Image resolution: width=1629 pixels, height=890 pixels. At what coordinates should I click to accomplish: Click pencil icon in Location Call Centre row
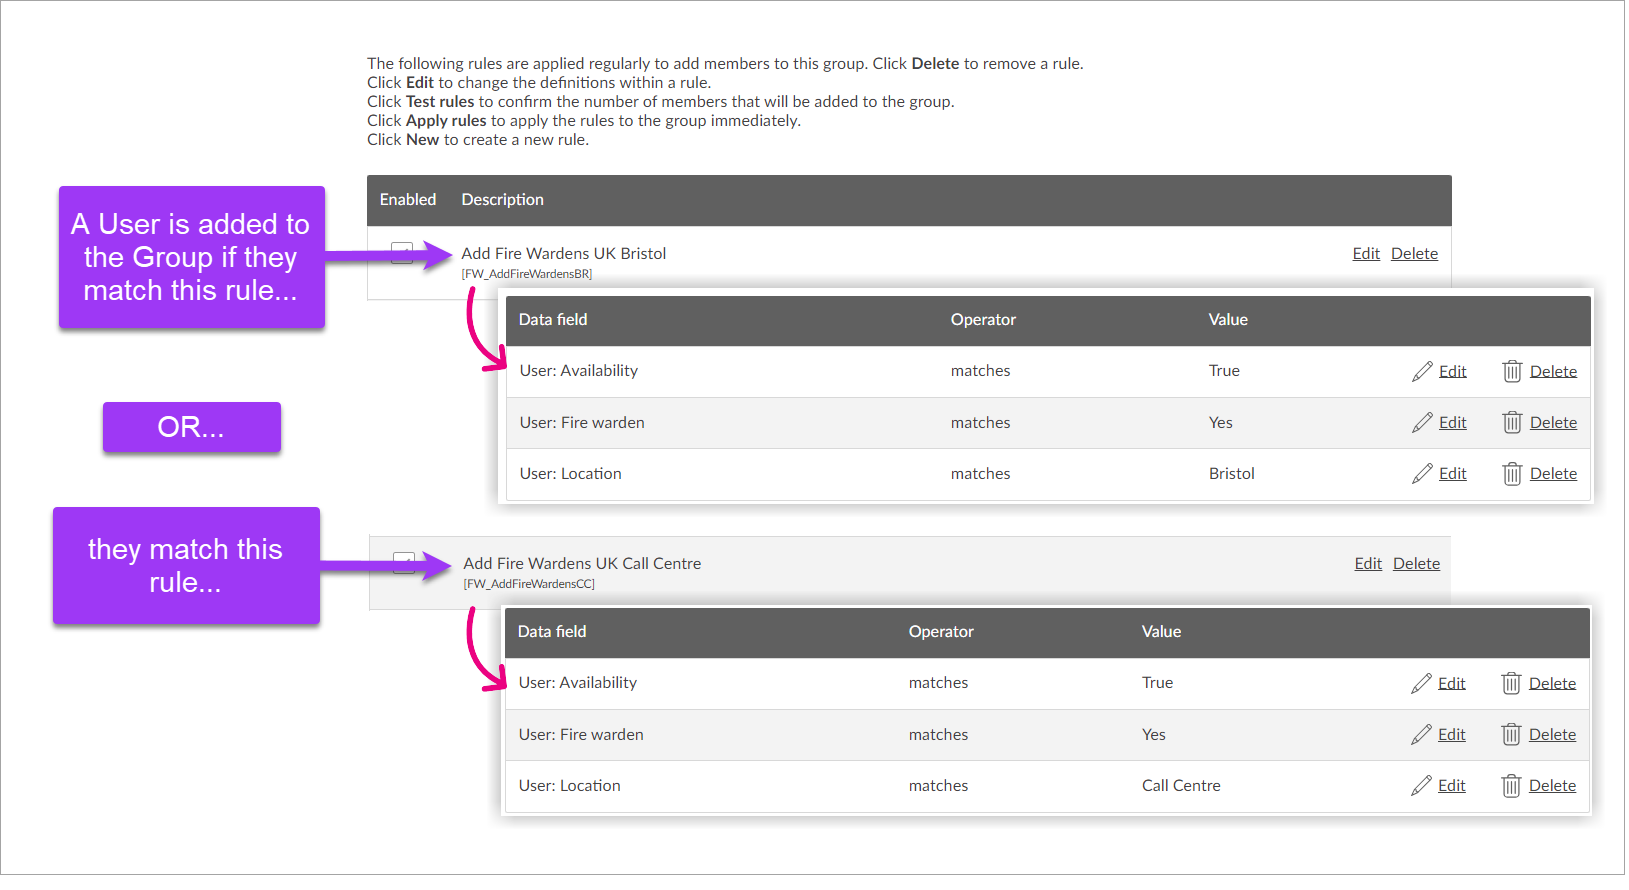tap(1421, 786)
